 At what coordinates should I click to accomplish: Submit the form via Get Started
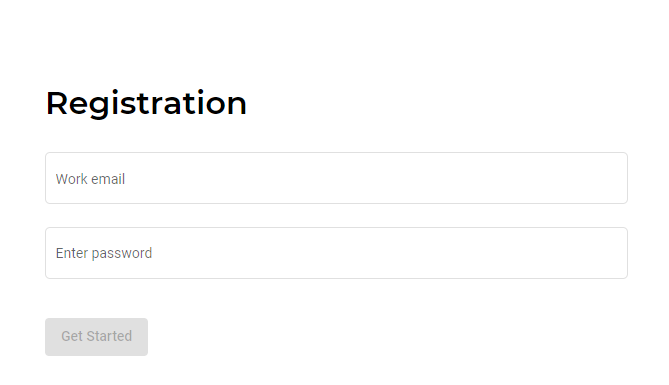coord(96,337)
